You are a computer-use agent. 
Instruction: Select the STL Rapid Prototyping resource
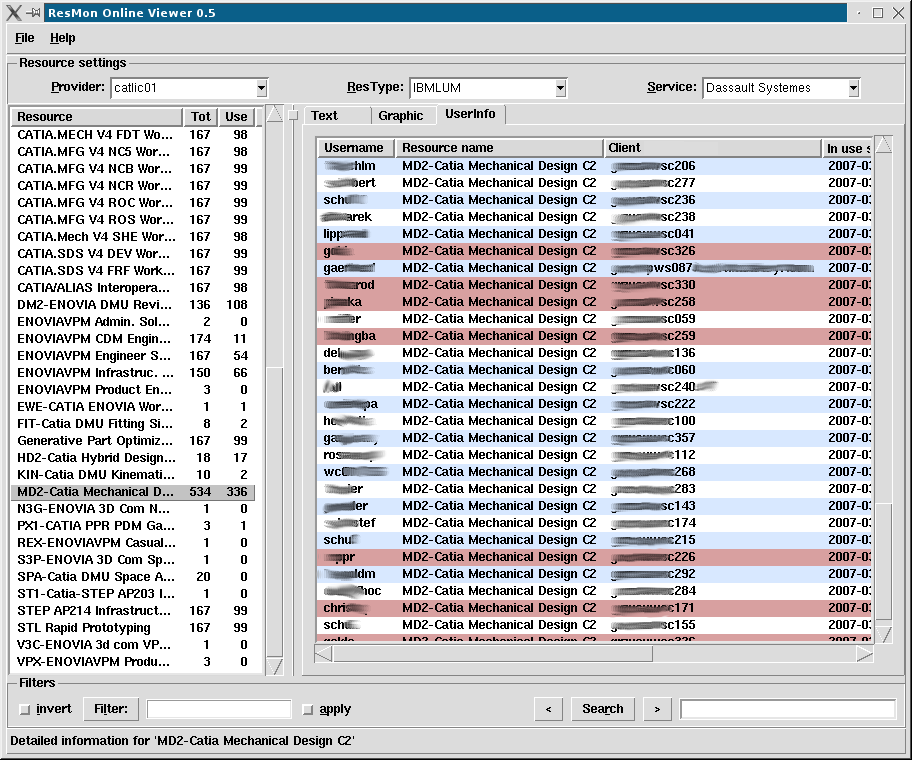[x=133, y=628]
